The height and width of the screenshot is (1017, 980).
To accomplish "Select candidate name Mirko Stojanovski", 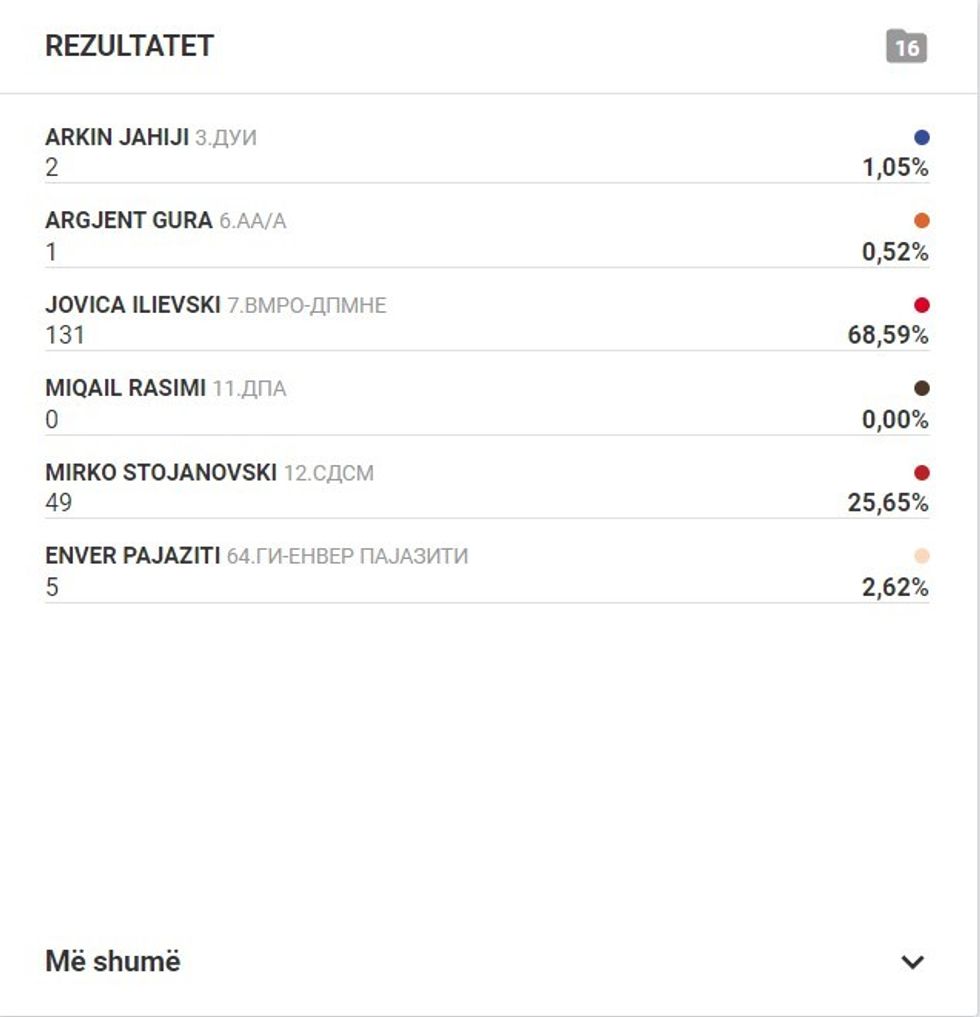I will coord(160,473).
